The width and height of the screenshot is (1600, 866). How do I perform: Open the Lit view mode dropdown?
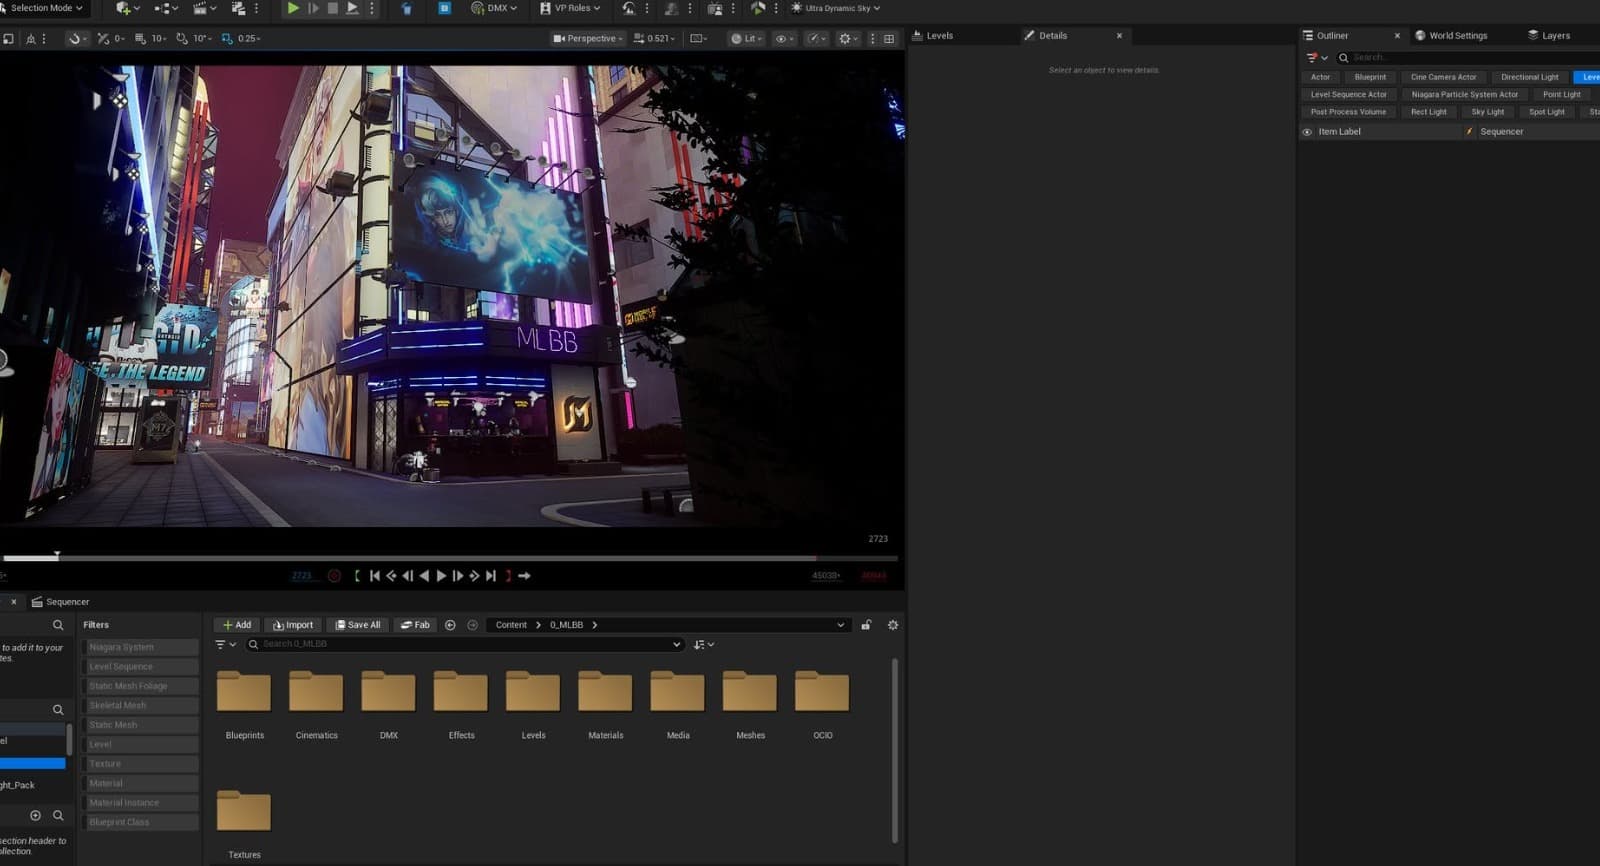coord(746,39)
